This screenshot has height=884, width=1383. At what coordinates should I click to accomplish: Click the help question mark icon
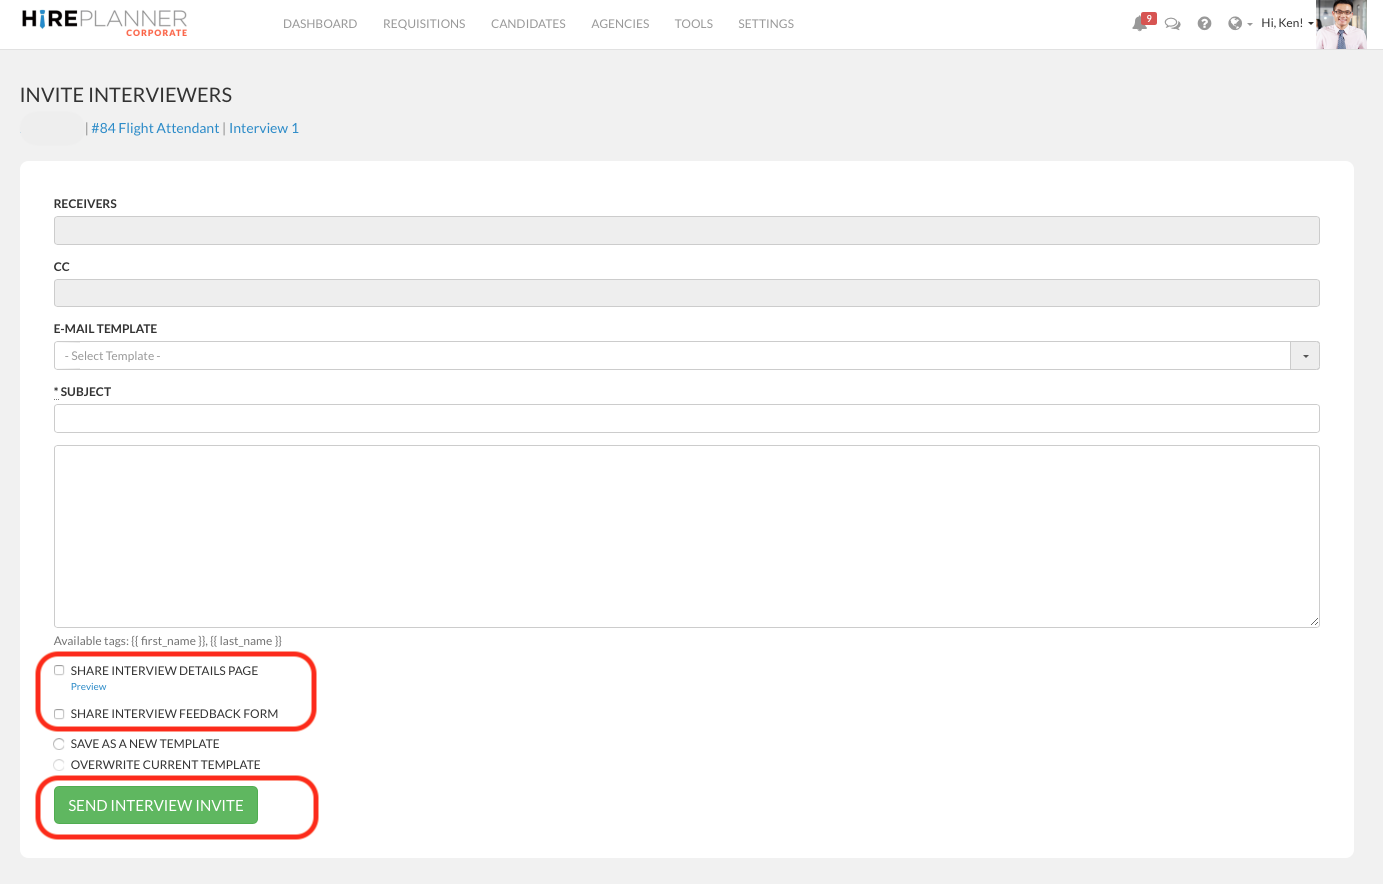[1204, 23]
